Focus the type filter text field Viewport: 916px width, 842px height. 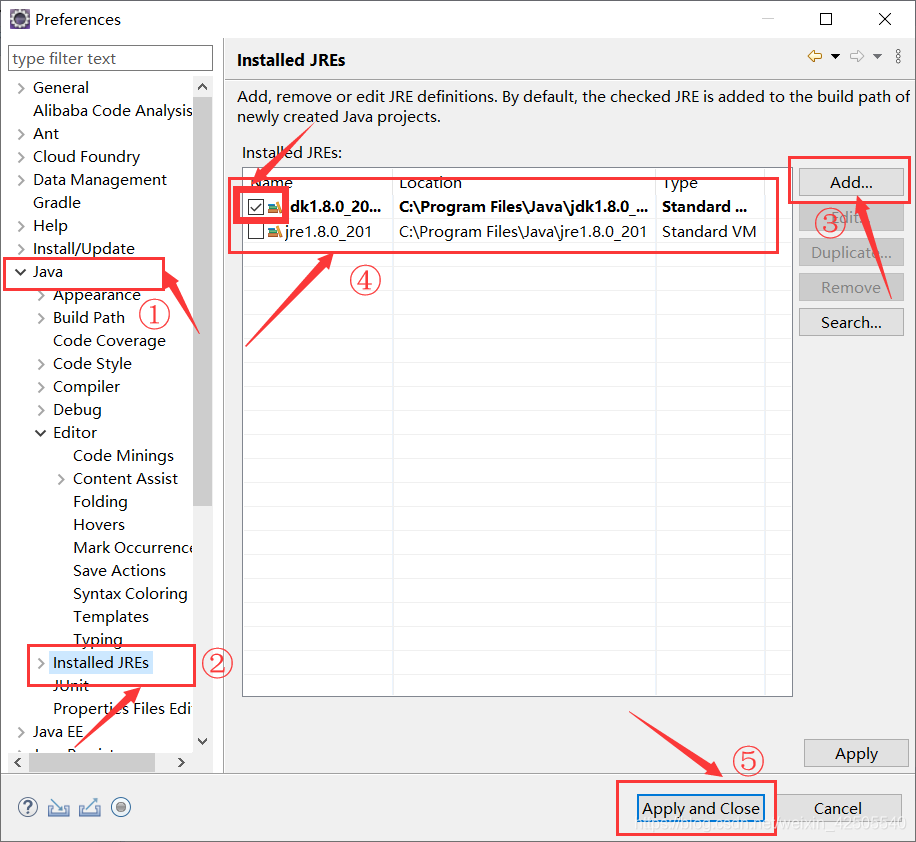pos(110,58)
